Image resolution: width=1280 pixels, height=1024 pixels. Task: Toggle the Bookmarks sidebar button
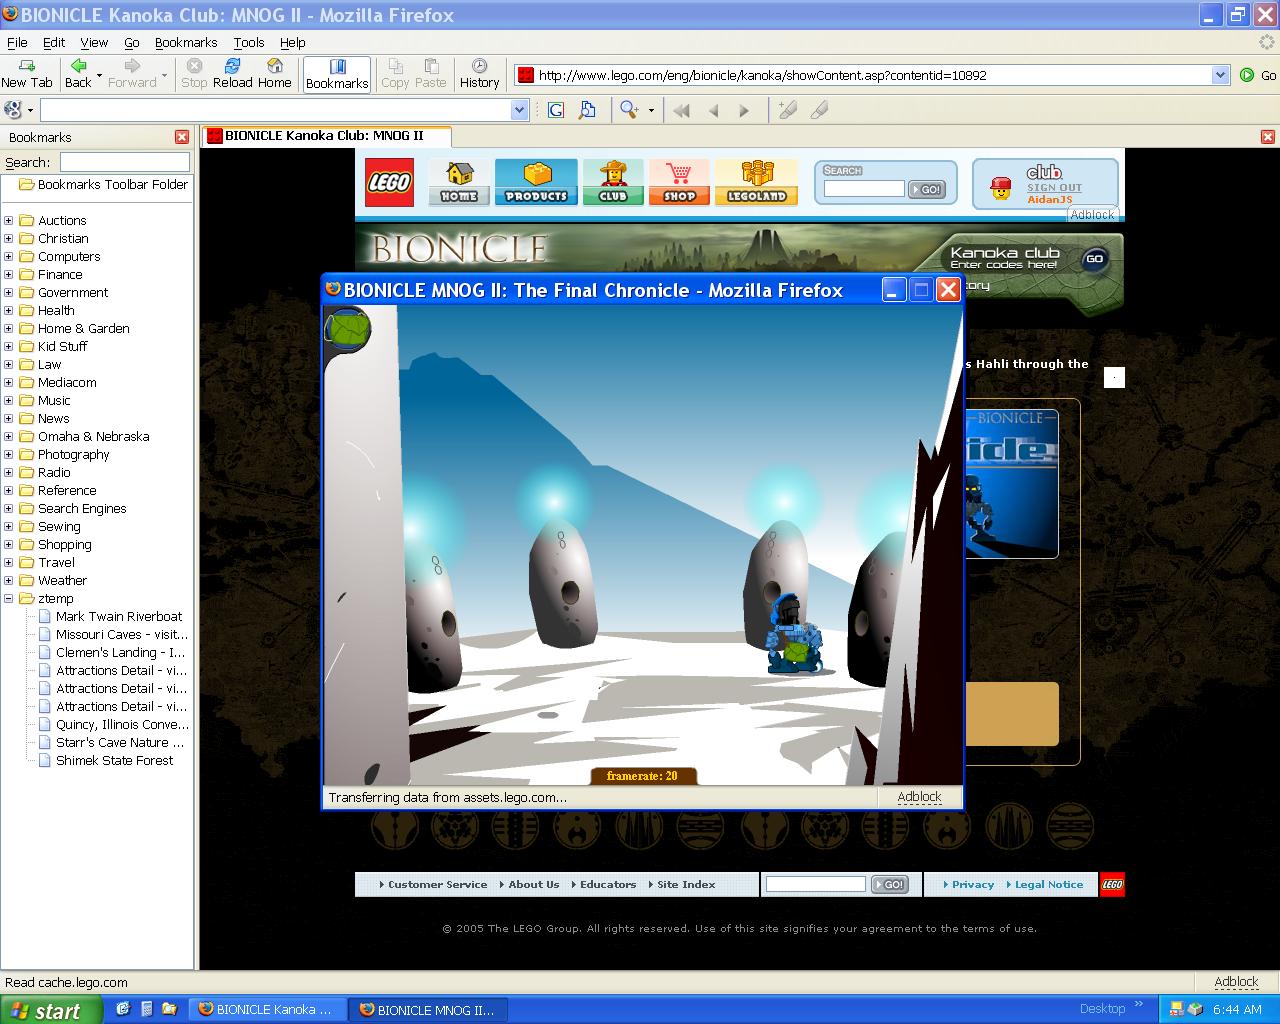[337, 74]
